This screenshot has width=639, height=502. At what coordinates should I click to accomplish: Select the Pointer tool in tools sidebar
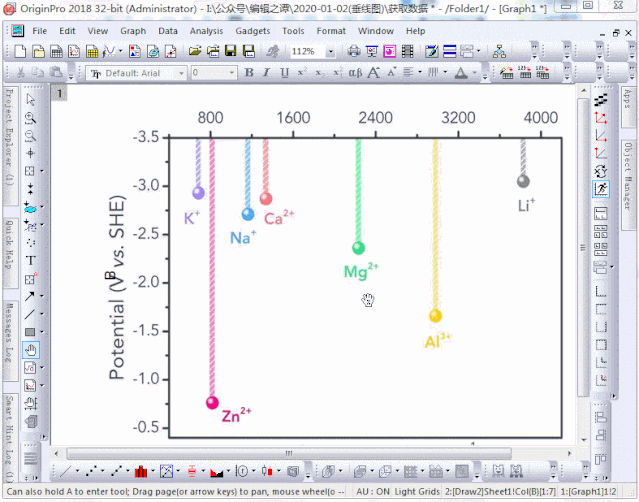(30, 100)
